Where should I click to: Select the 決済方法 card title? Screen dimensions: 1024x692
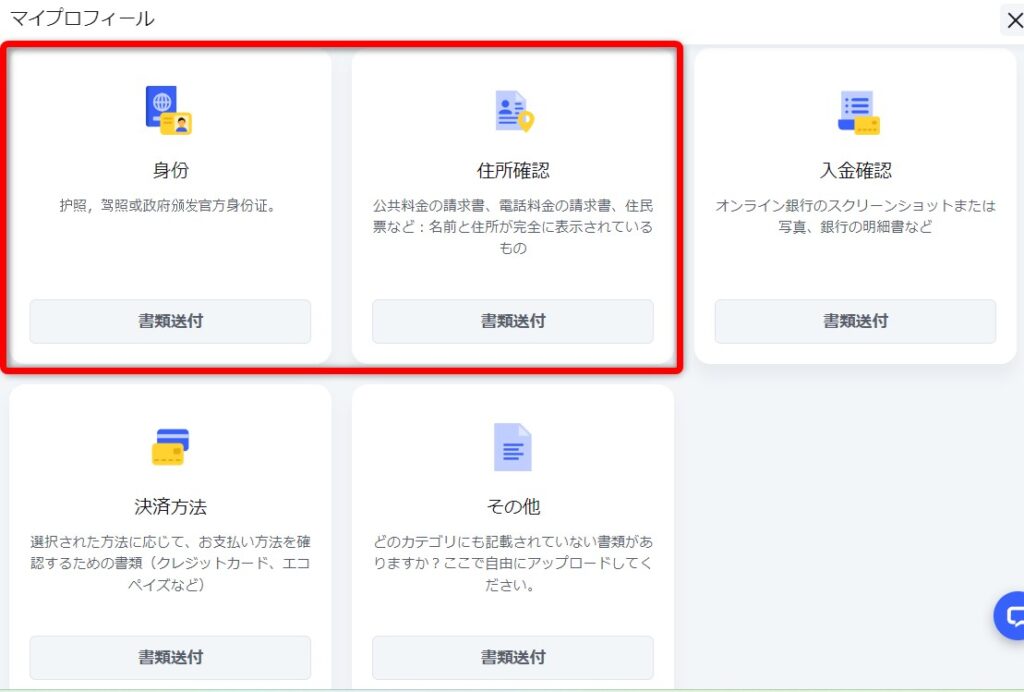click(x=170, y=507)
